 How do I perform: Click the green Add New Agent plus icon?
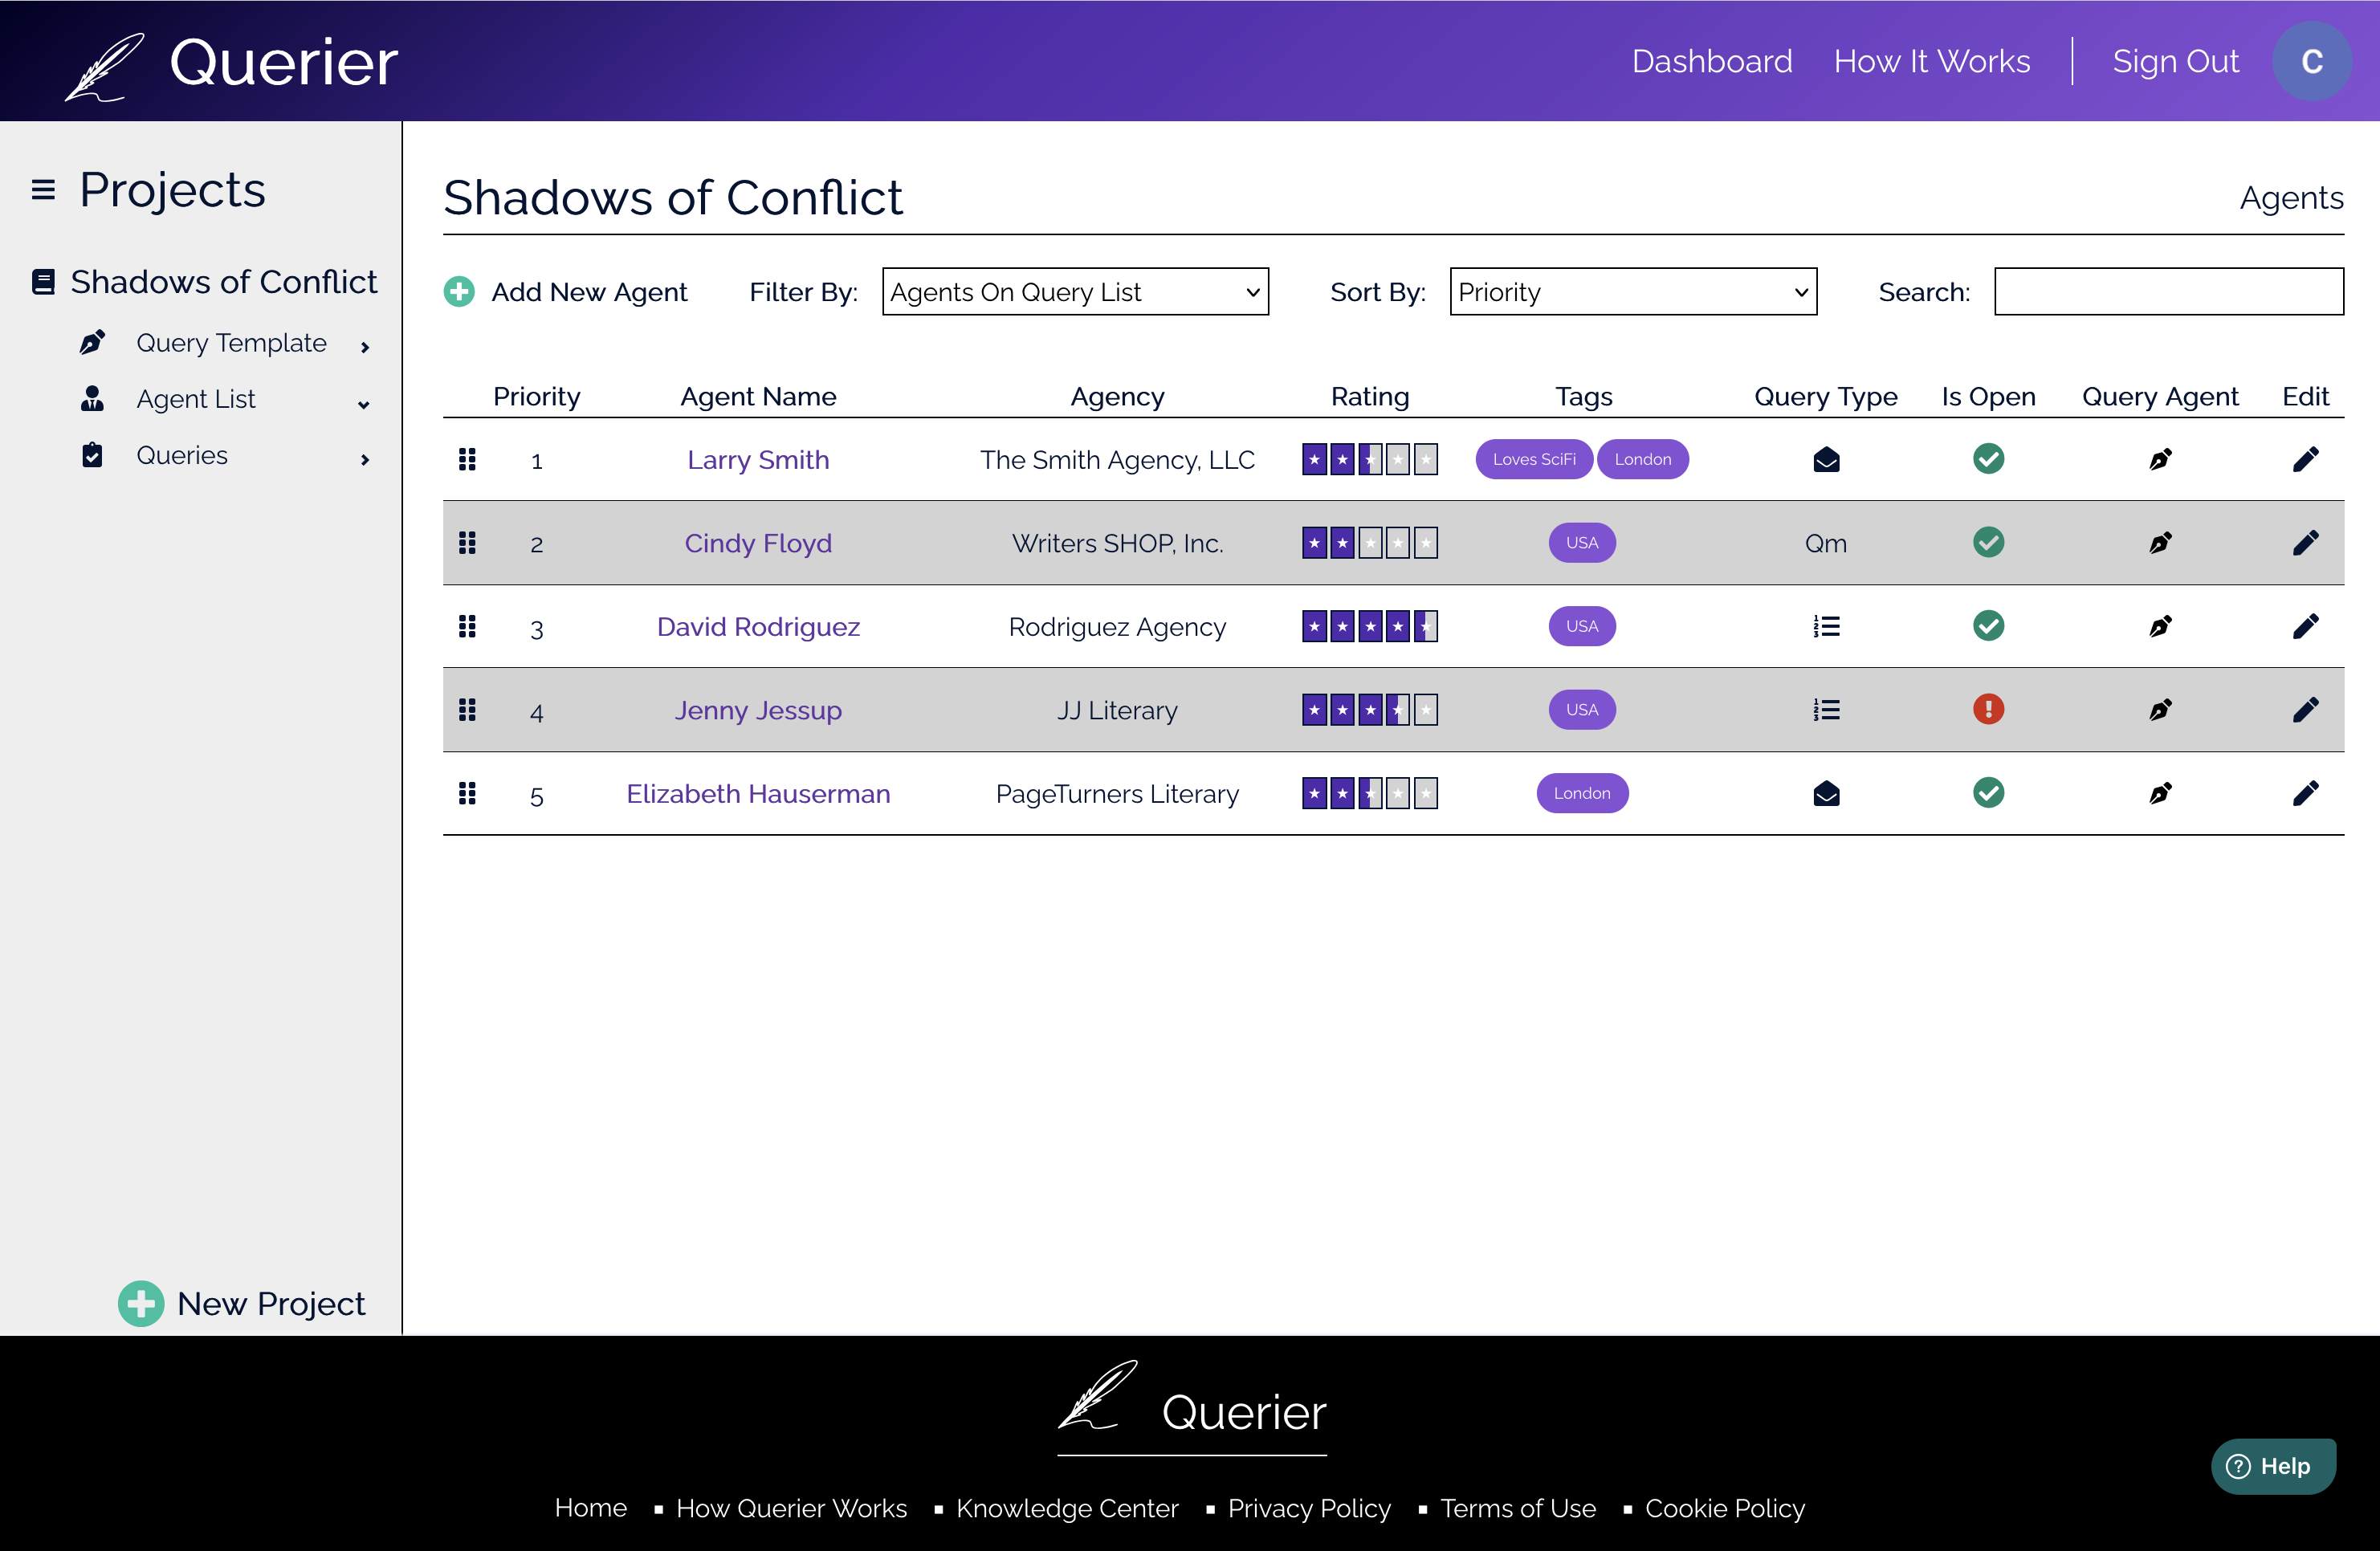click(x=459, y=292)
